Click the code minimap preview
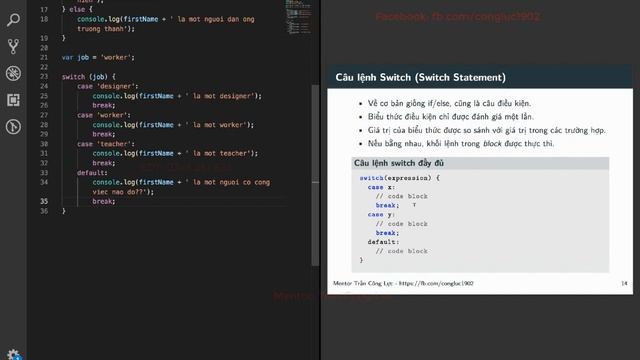Viewport: 640px width, 360px height. click(x=298, y=17)
